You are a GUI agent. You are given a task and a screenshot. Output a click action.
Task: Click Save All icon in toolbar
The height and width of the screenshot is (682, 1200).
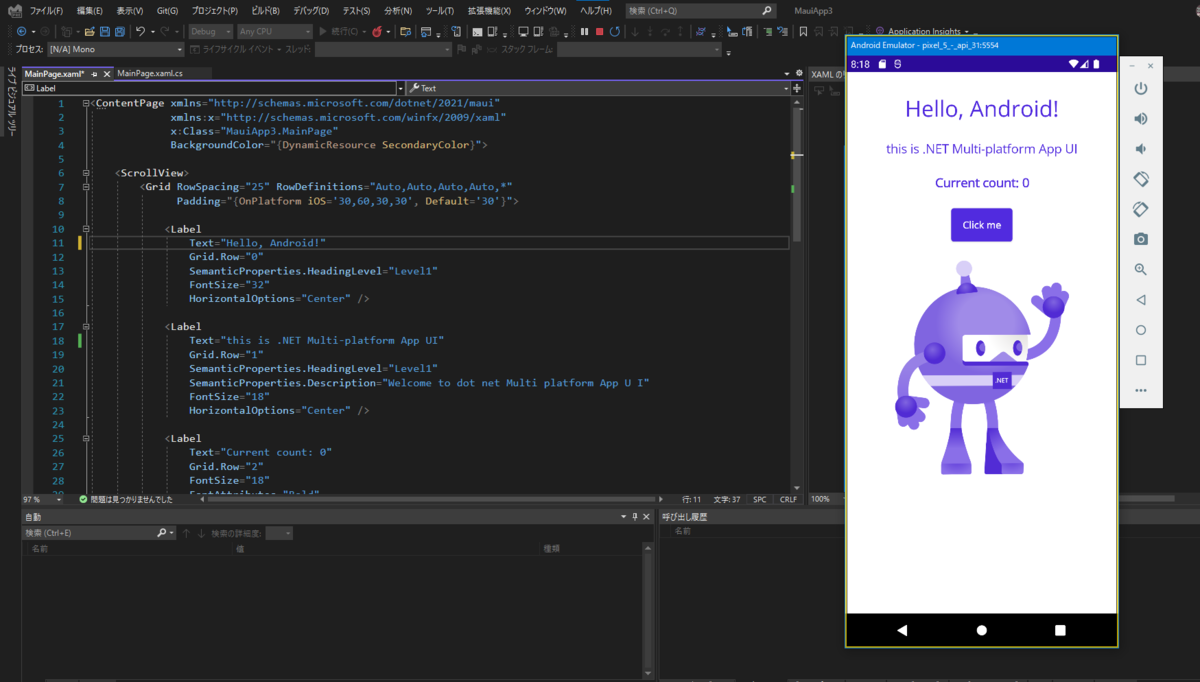[120, 32]
